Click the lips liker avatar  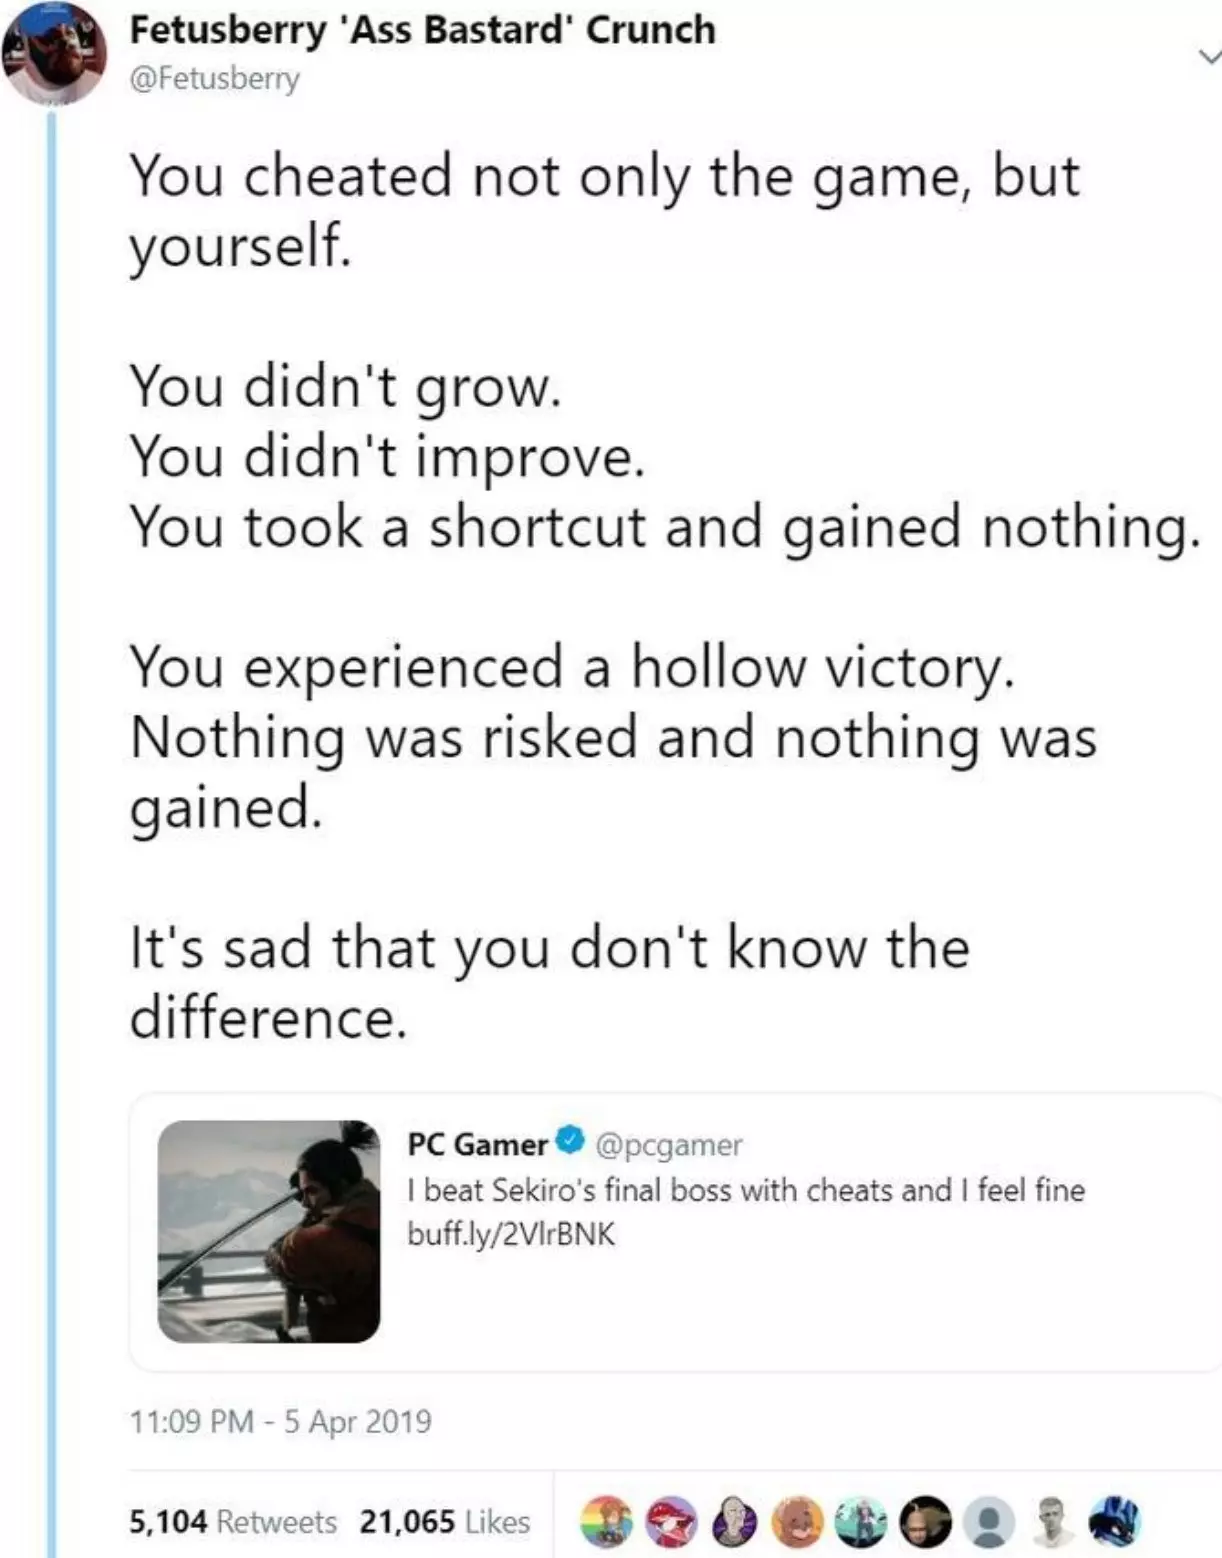(670, 1521)
